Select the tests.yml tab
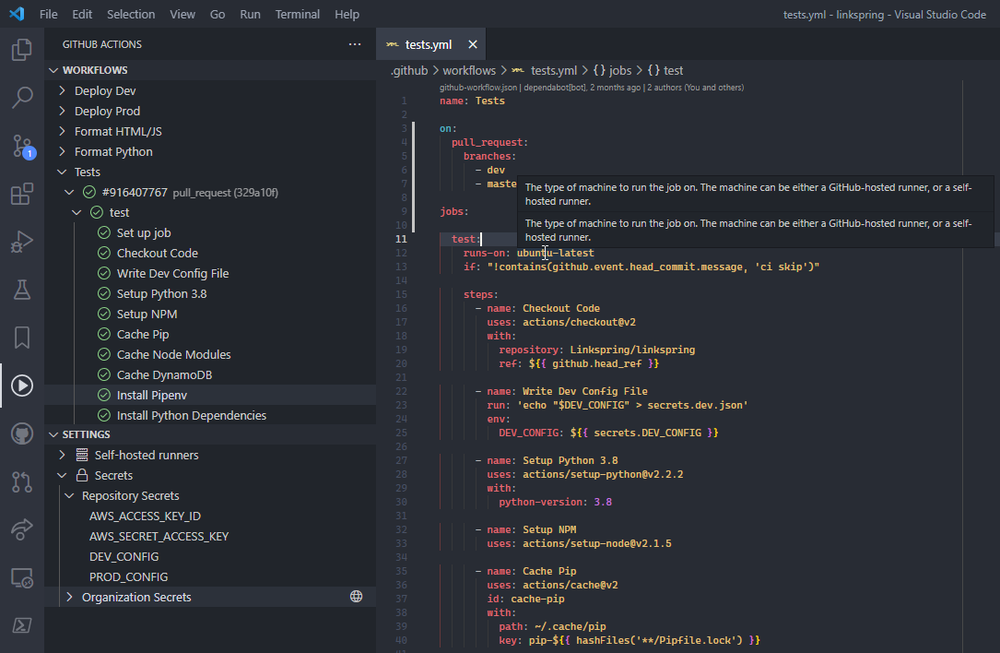Screen dimensions: 1000x653 (x=428, y=45)
